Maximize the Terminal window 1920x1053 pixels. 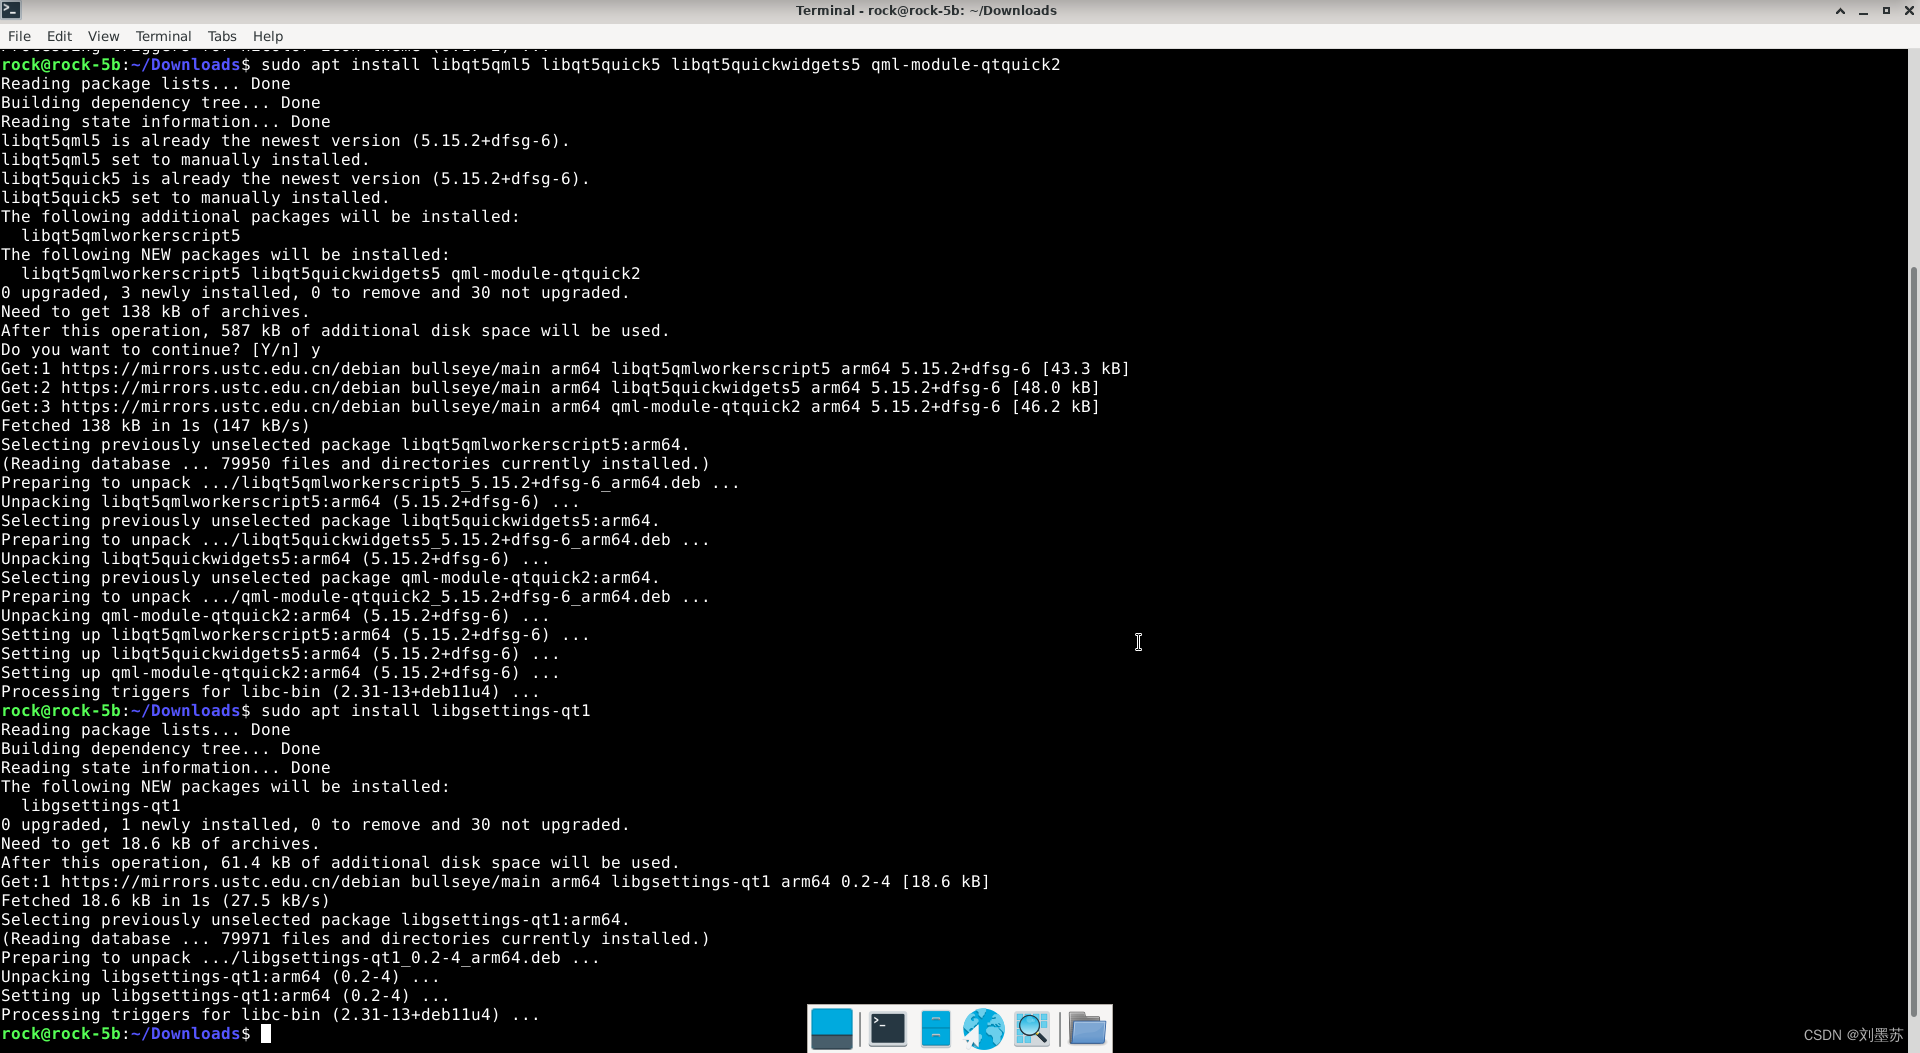[x=1886, y=10]
